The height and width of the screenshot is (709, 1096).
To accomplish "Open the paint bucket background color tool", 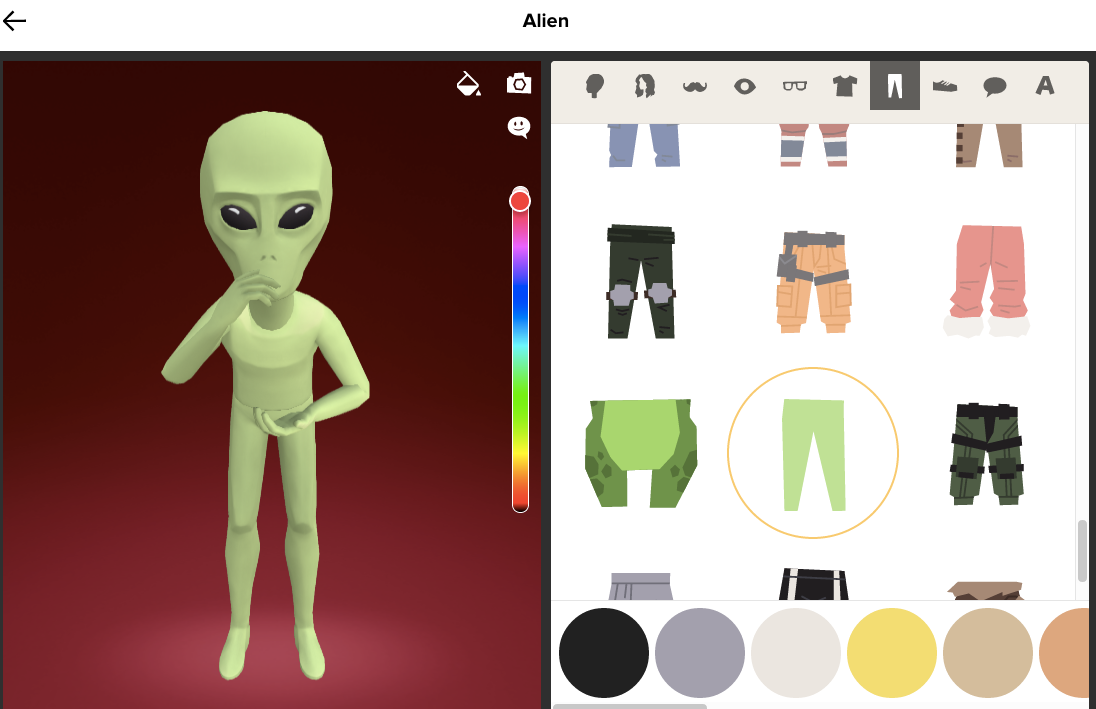I will [468, 84].
